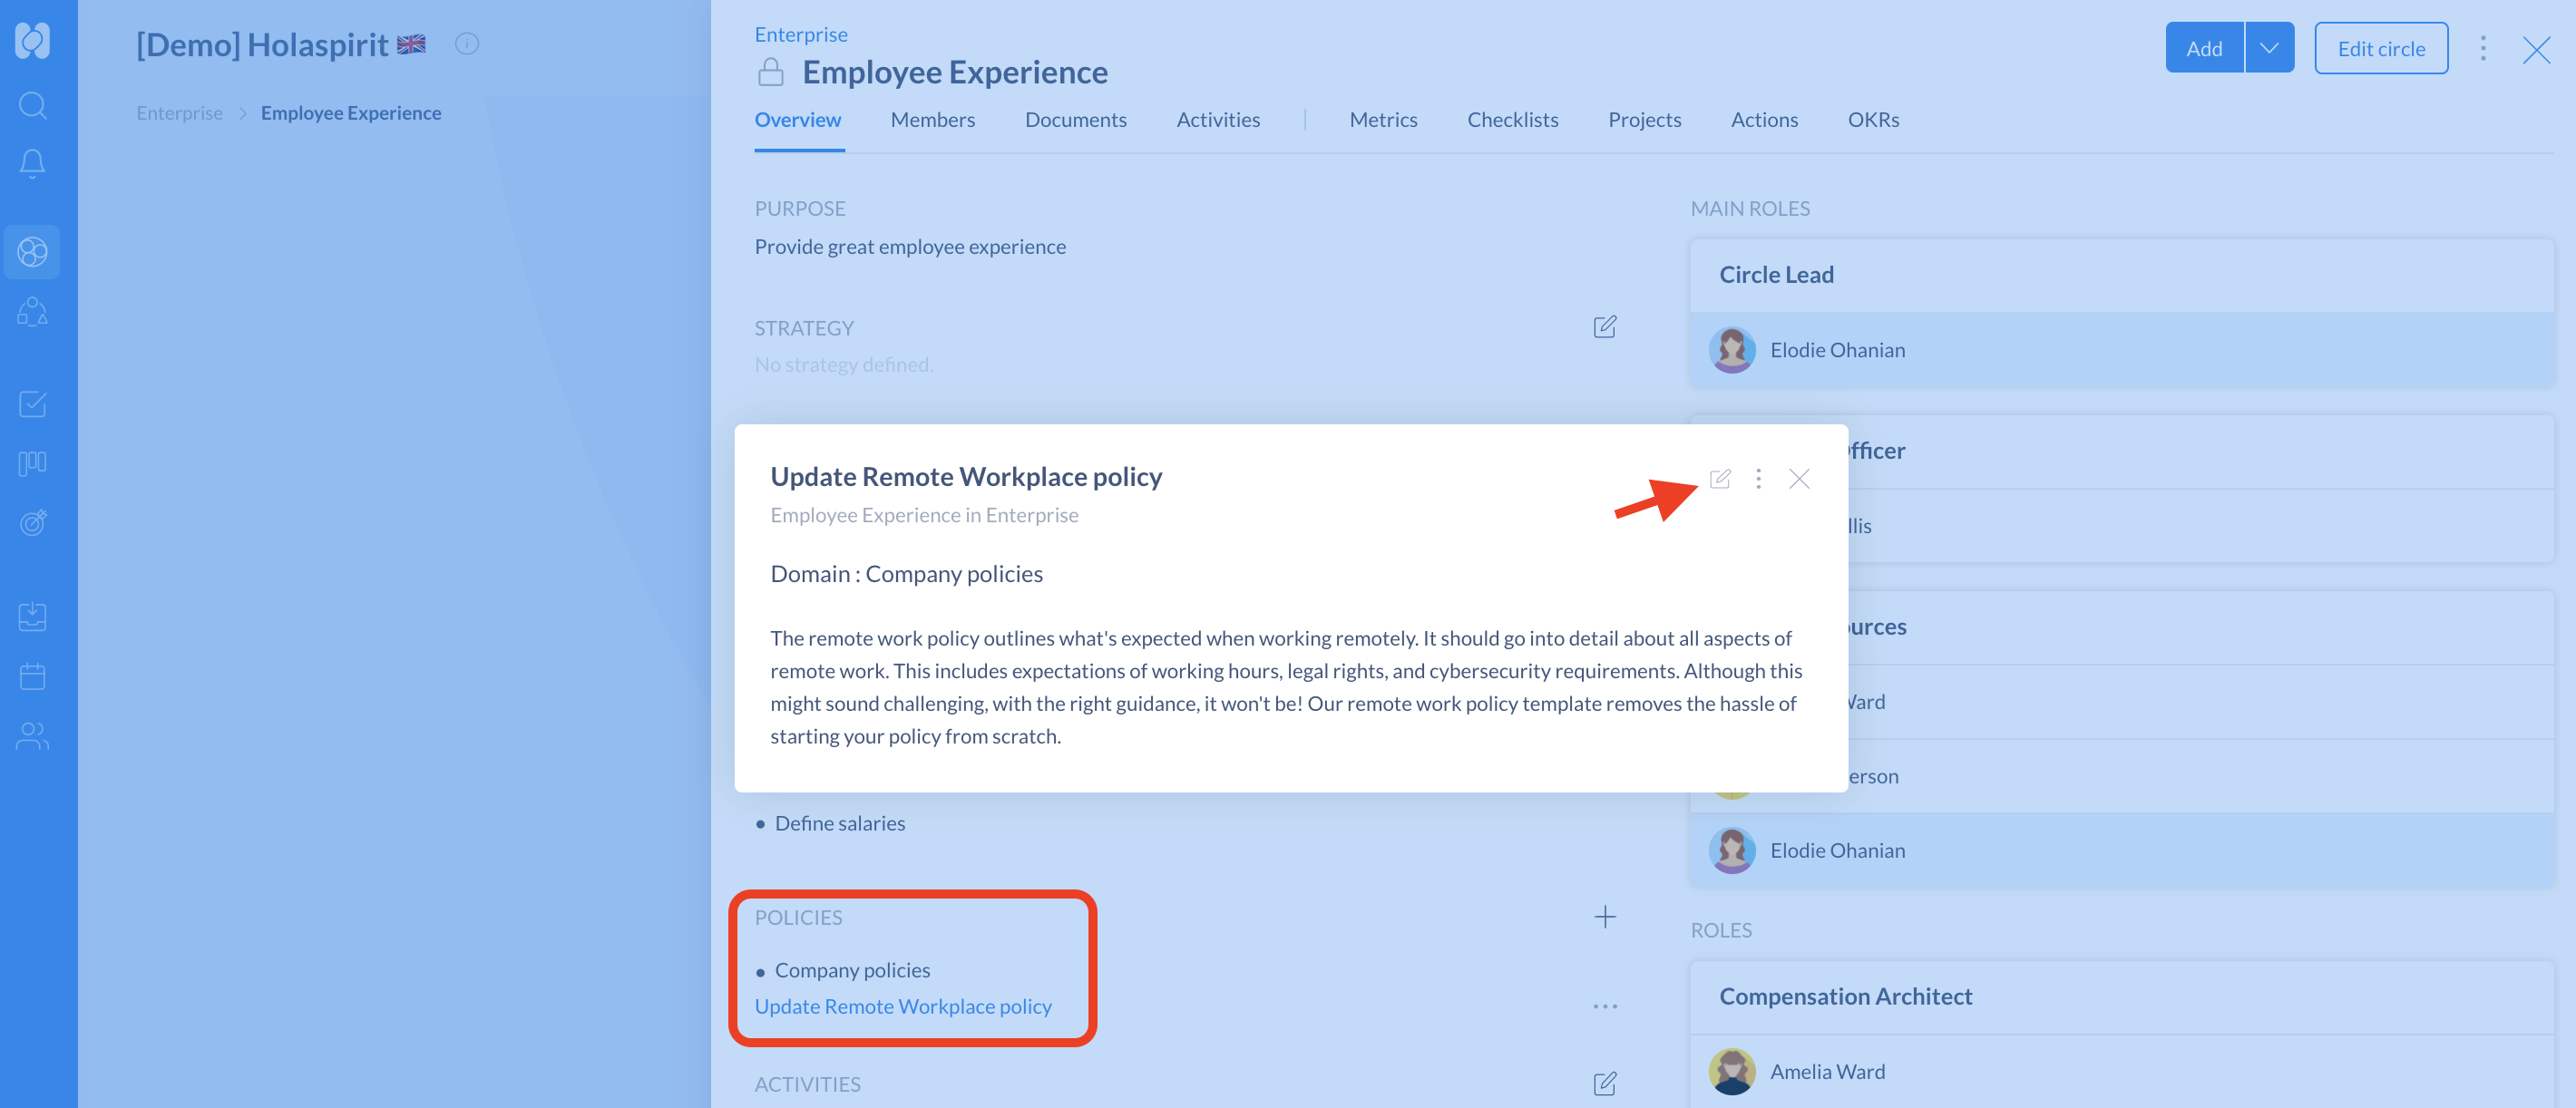Screen dimensions: 2576x1108
Task: Switch to the Members tab
Action: click(x=932, y=120)
